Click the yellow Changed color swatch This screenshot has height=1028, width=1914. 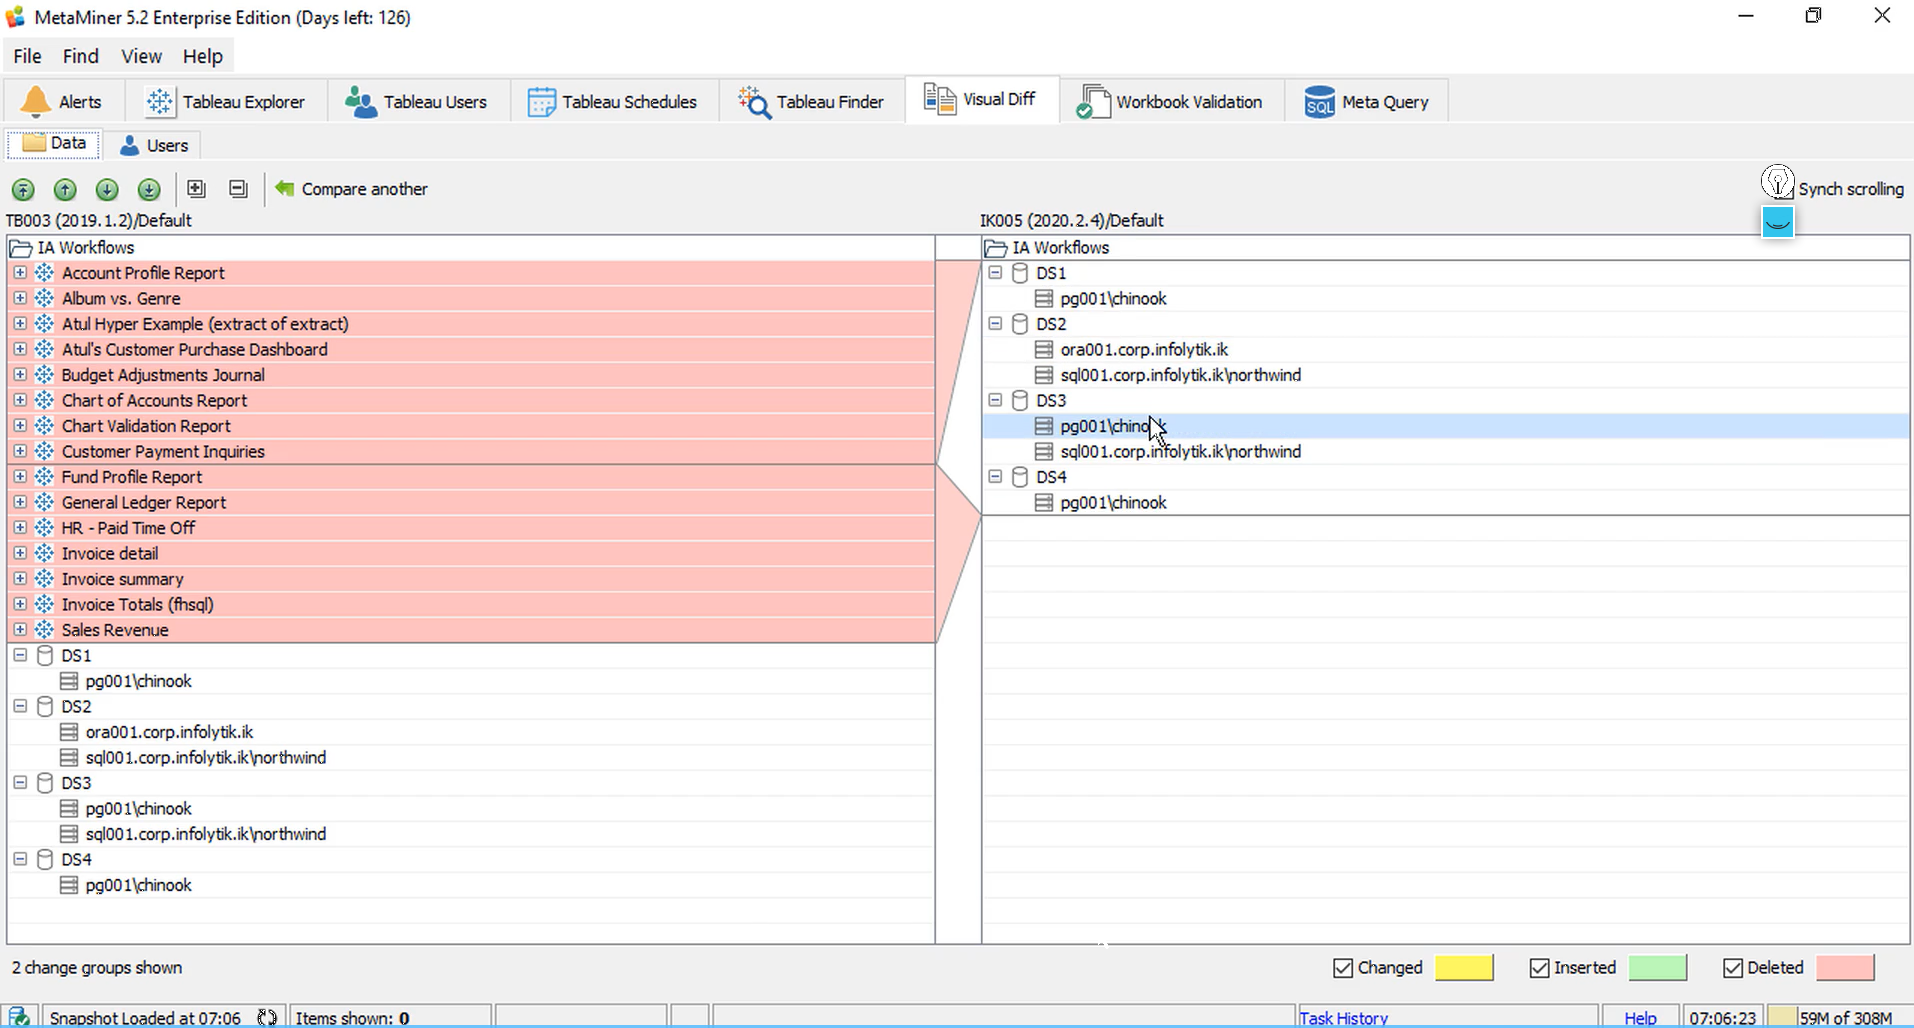pos(1464,967)
